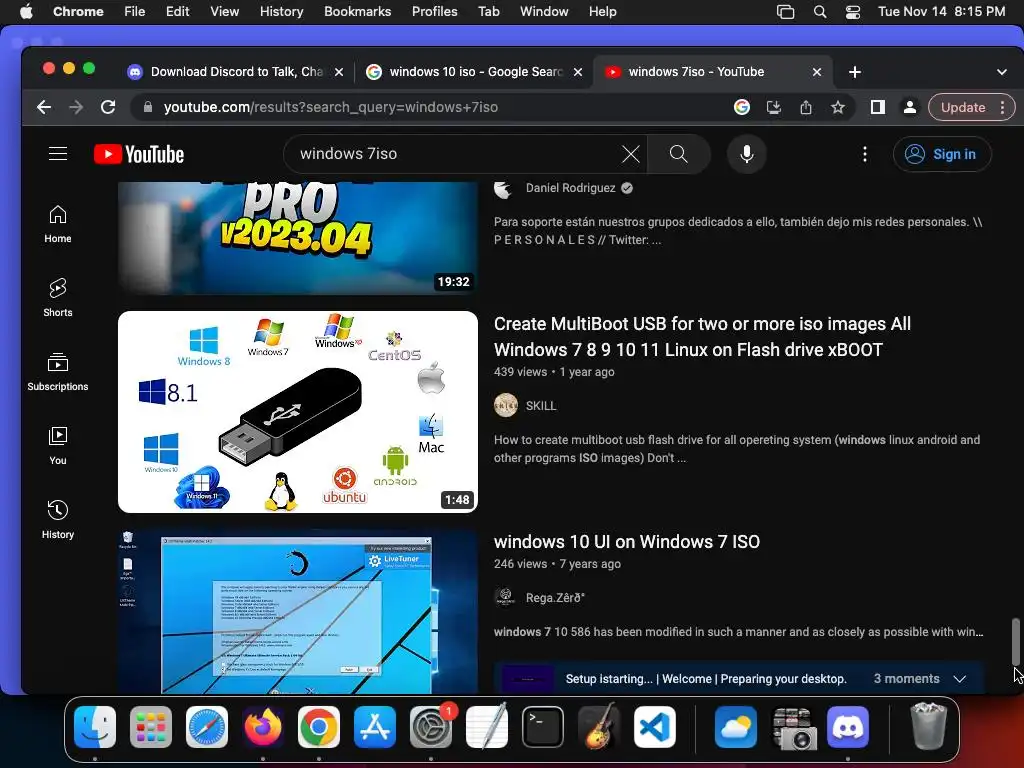Open windows 10 UI on Windows 7 ISO title

point(626,541)
